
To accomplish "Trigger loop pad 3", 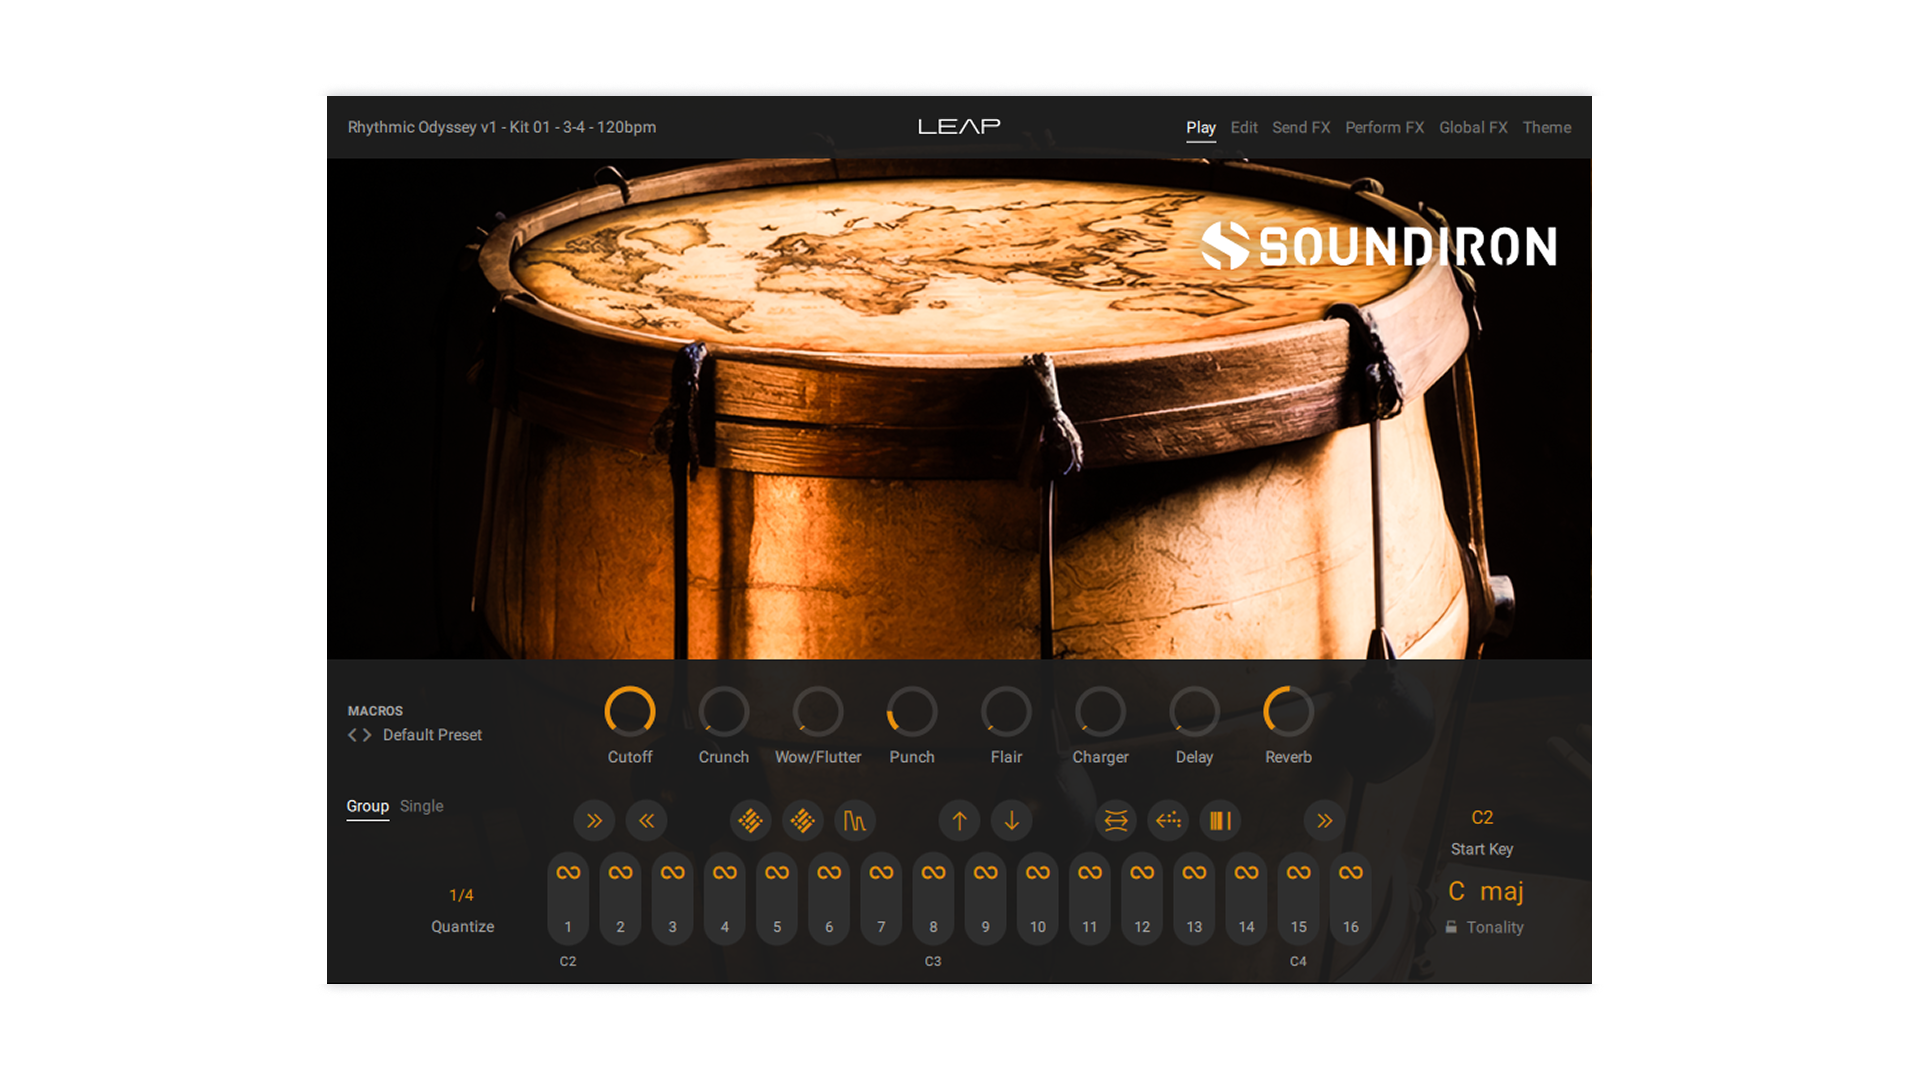I will (672, 899).
